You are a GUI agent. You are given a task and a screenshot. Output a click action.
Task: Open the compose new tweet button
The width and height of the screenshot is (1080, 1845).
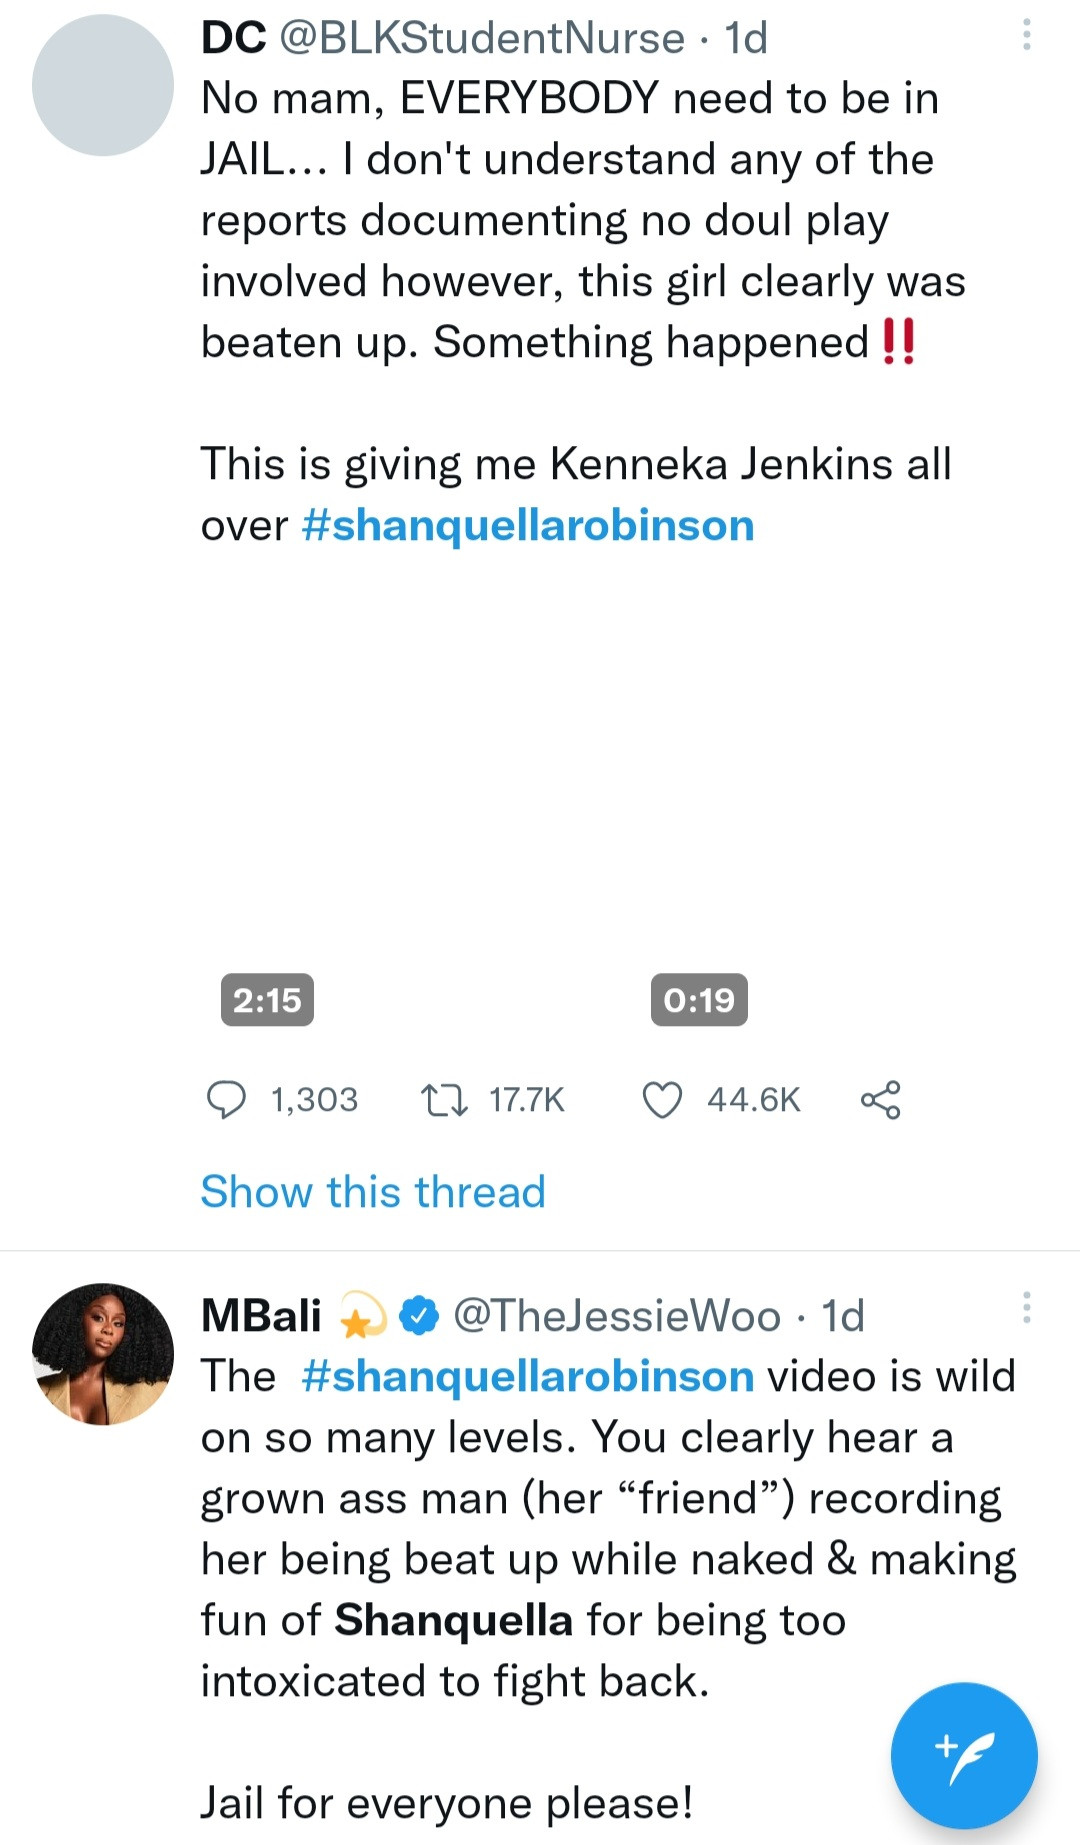964,1755
